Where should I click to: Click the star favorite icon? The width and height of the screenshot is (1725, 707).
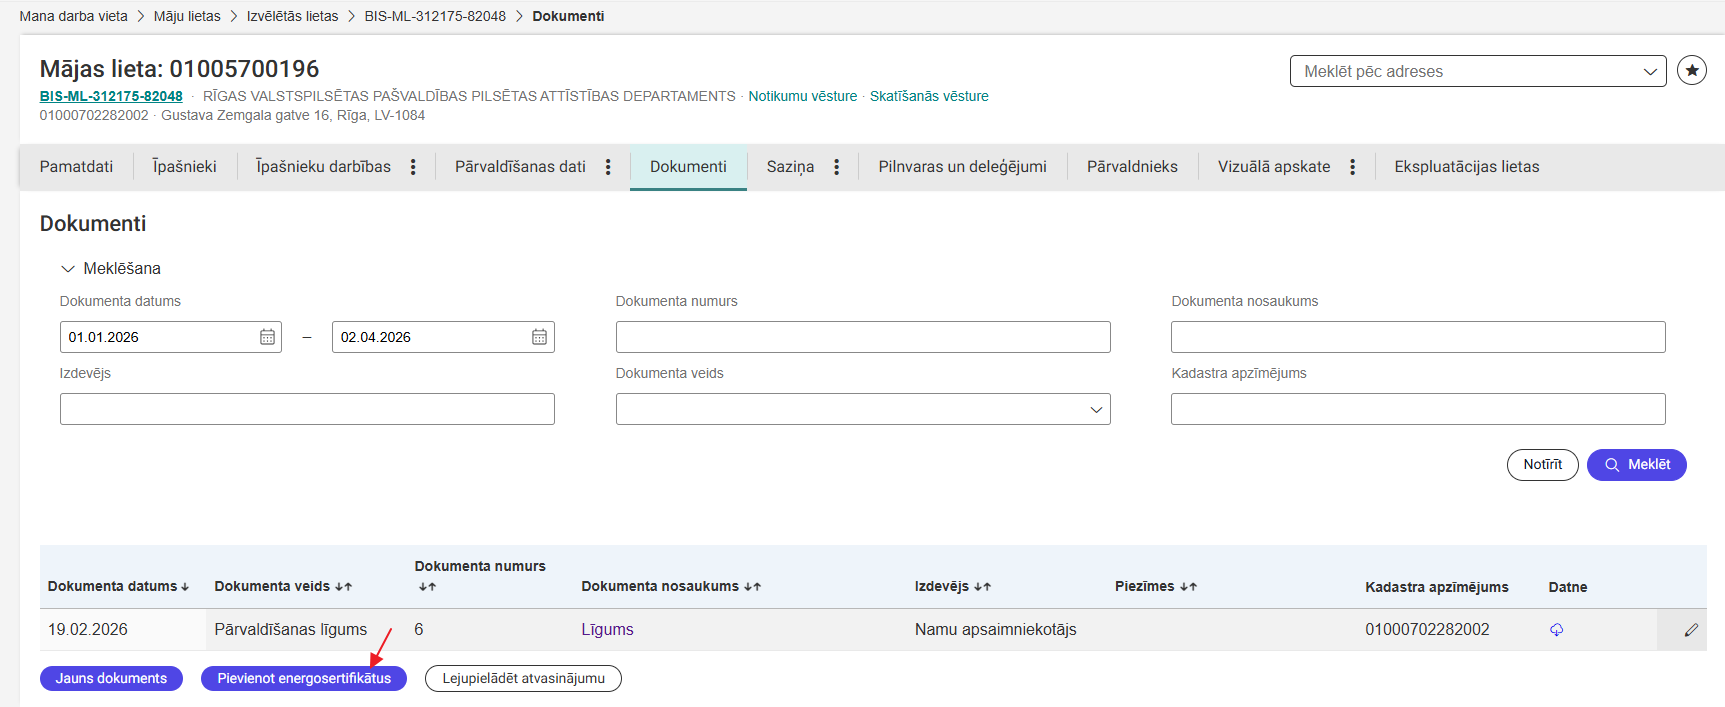1691,71
